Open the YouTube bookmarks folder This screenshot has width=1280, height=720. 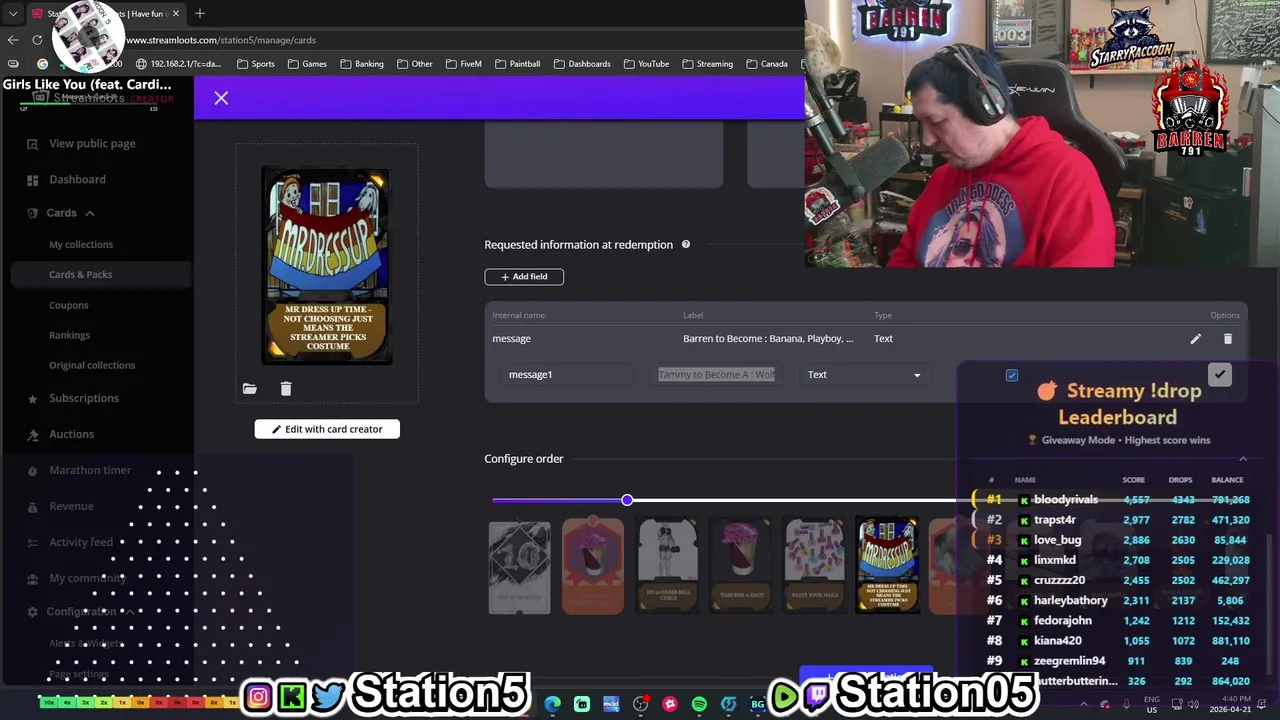[646, 64]
